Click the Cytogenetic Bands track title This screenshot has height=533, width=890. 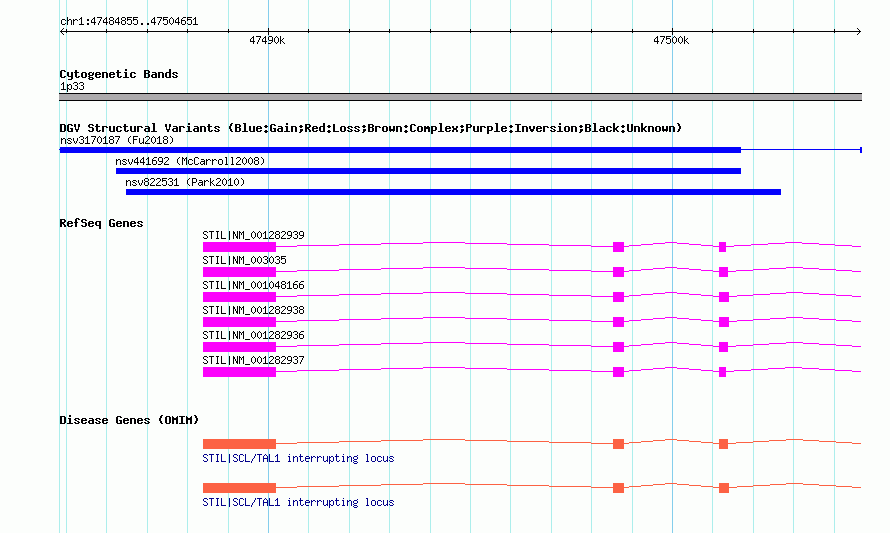point(119,74)
